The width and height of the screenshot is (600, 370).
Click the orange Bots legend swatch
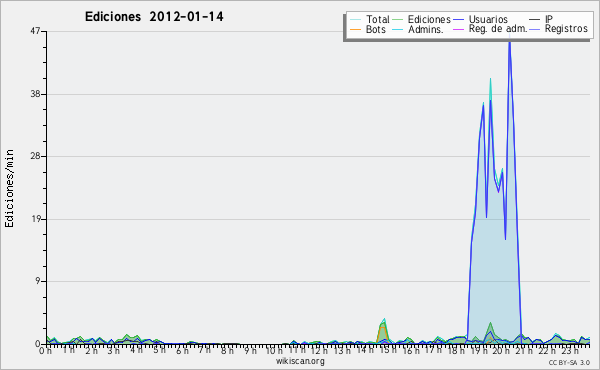coord(355,29)
